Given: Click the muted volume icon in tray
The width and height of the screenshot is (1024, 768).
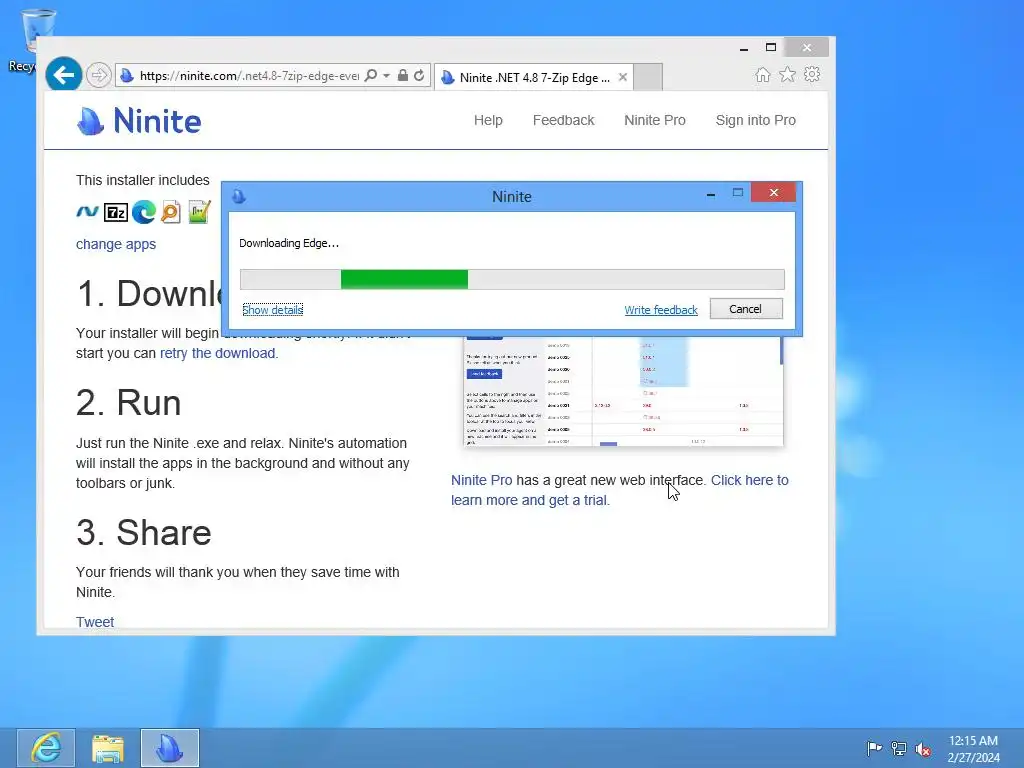Looking at the screenshot, I should click(923, 749).
